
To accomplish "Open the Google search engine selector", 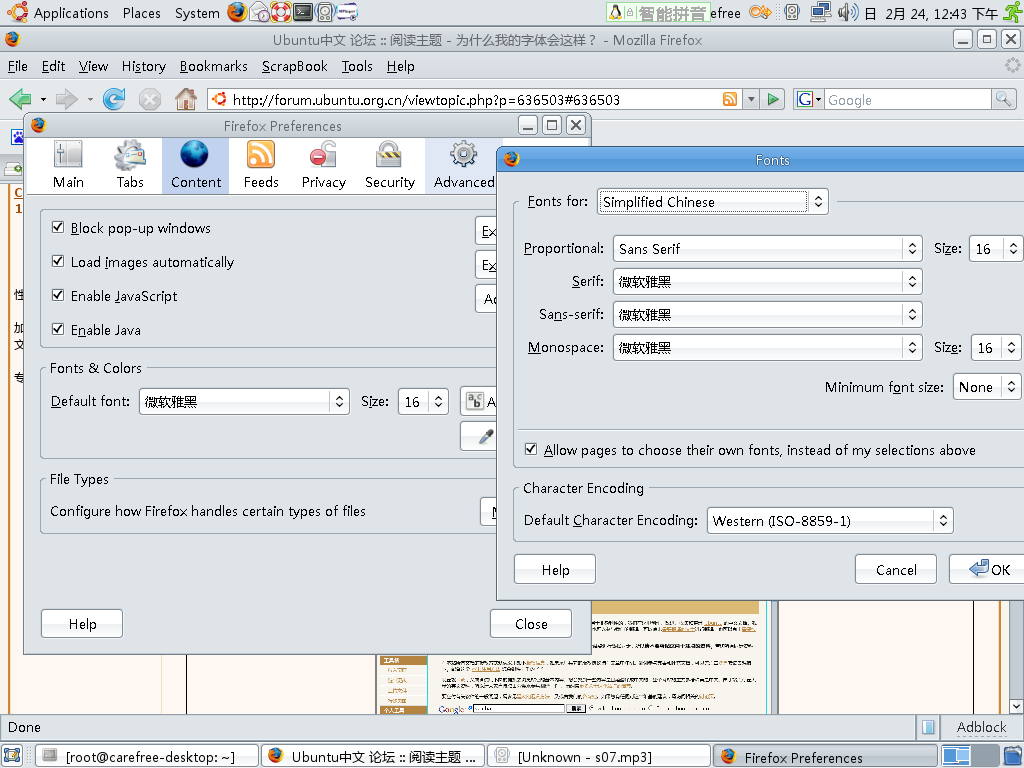I will [808, 99].
